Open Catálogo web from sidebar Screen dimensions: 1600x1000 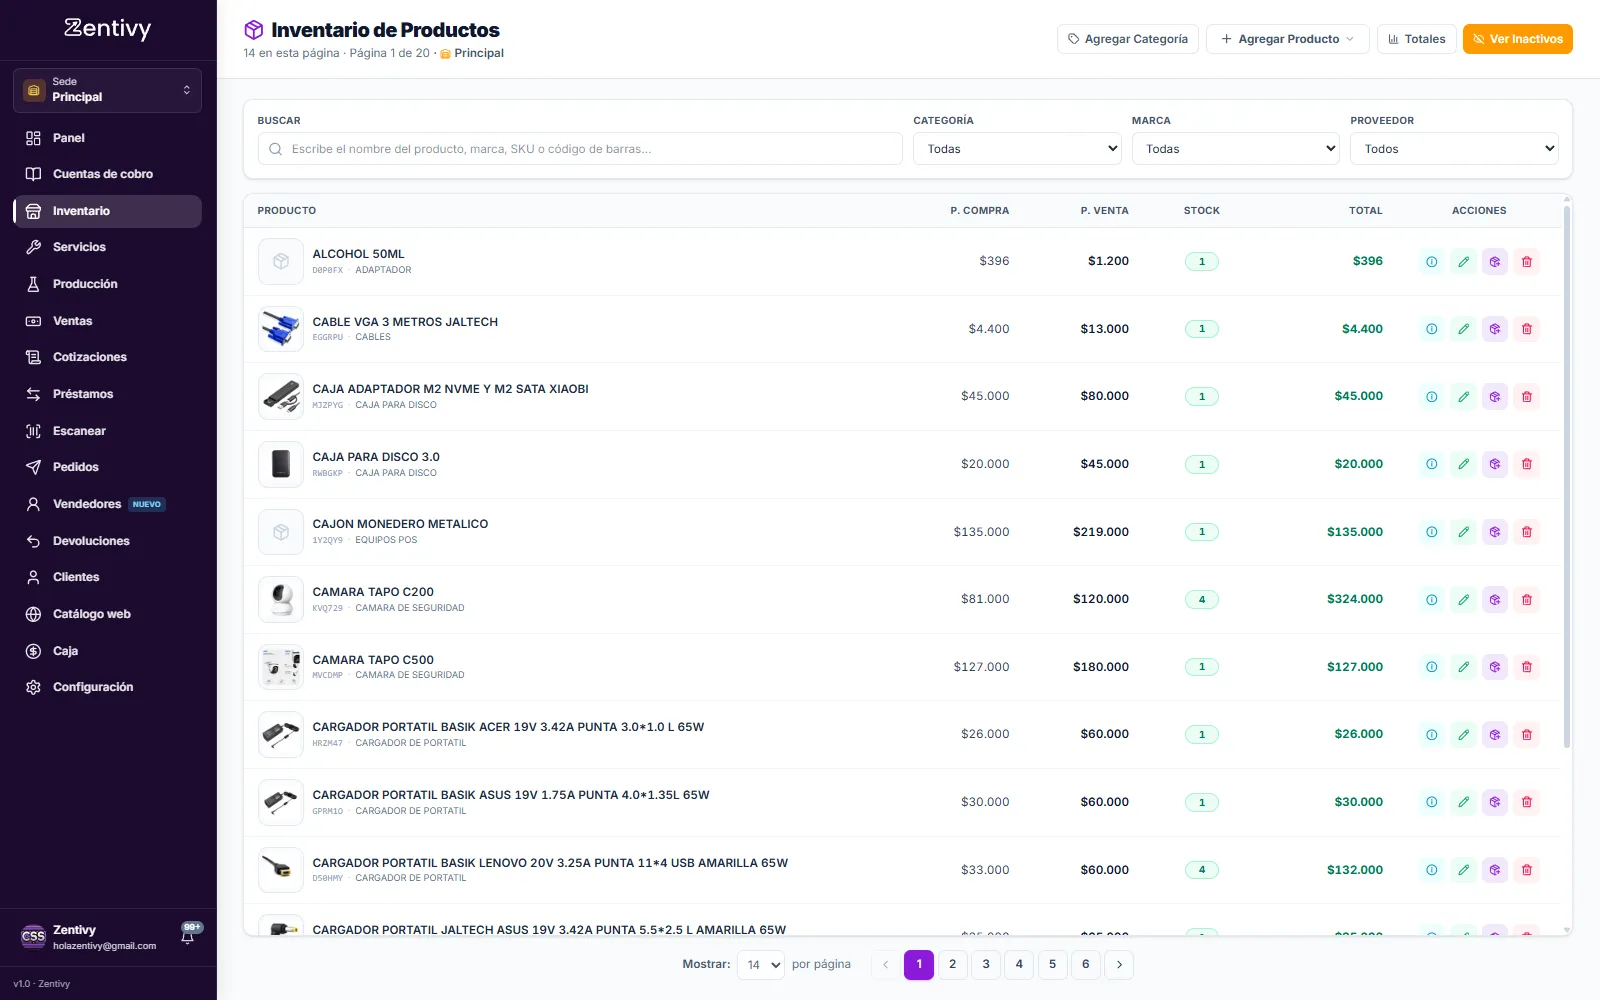click(107, 614)
